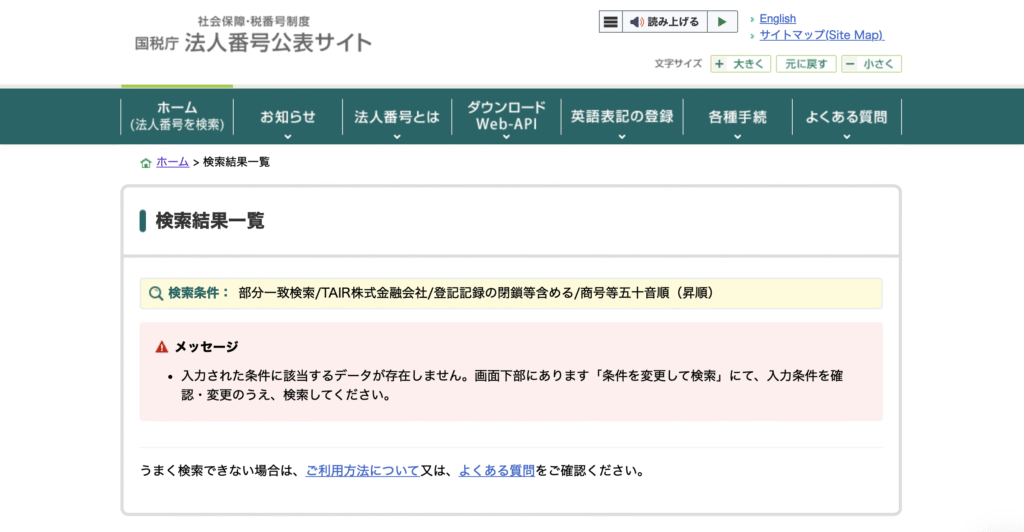Open the お知らせ menu
This screenshot has width=1024, height=532.
(x=287, y=117)
